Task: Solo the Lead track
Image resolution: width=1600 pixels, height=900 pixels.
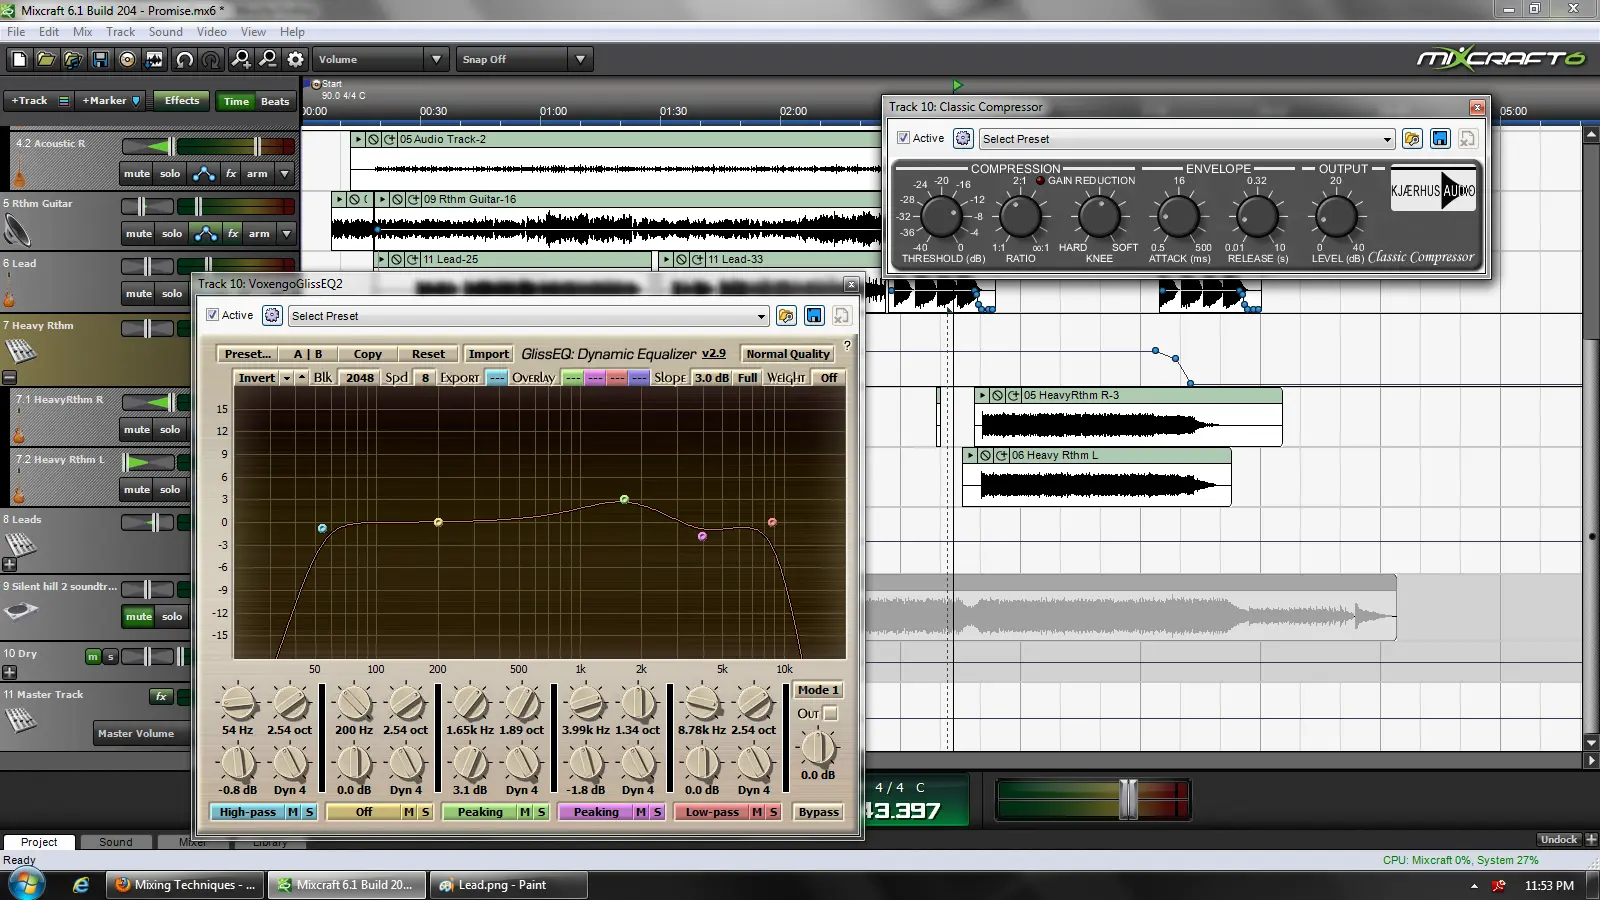Action: pyautogui.click(x=172, y=293)
